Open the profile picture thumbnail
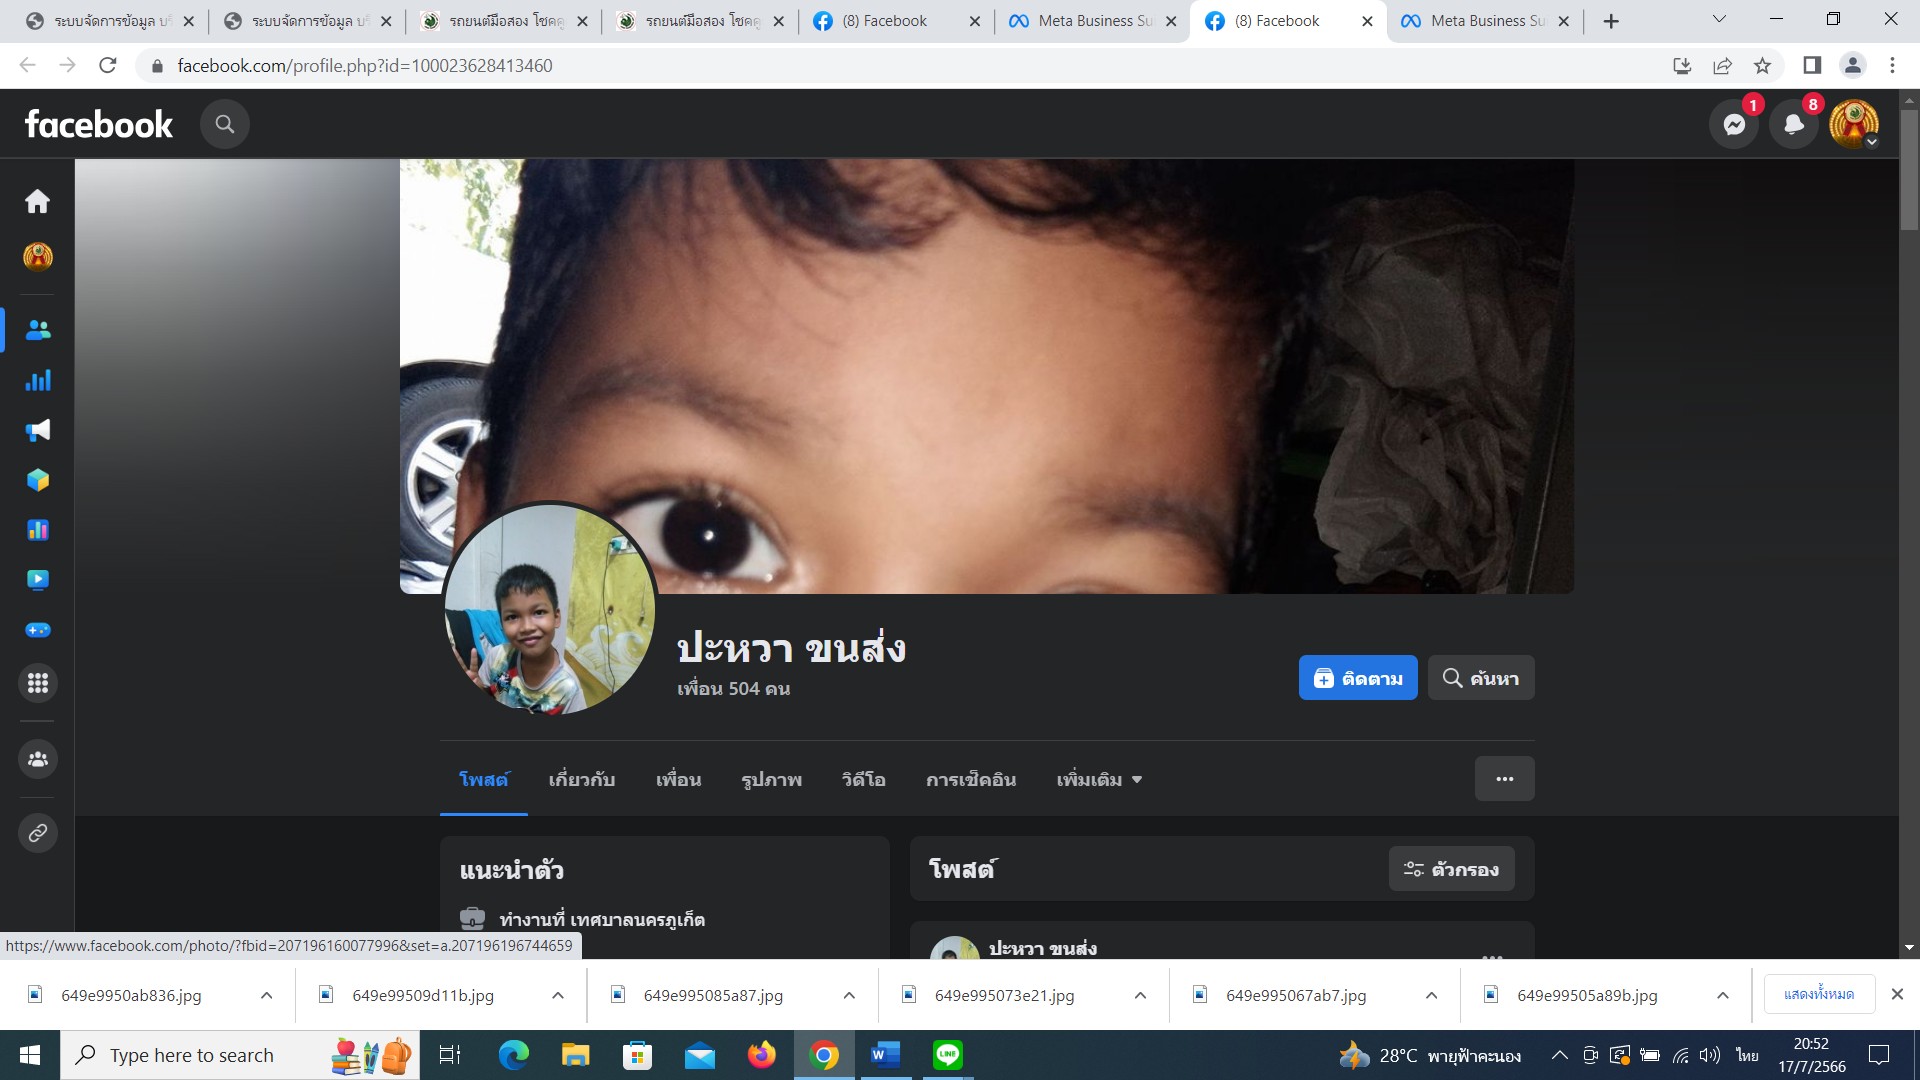This screenshot has width=1920, height=1080. click(x=549, y=609)
